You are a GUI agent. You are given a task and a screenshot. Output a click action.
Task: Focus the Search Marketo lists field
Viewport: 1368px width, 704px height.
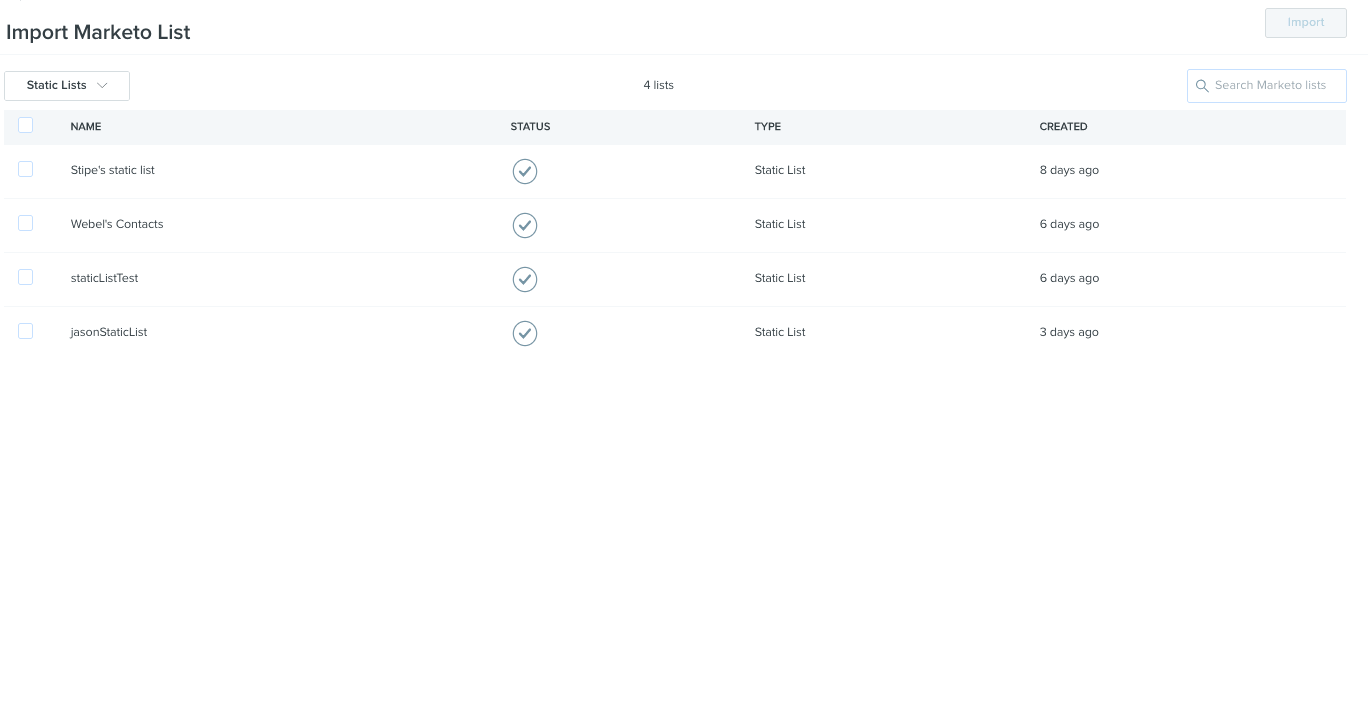1267,86
